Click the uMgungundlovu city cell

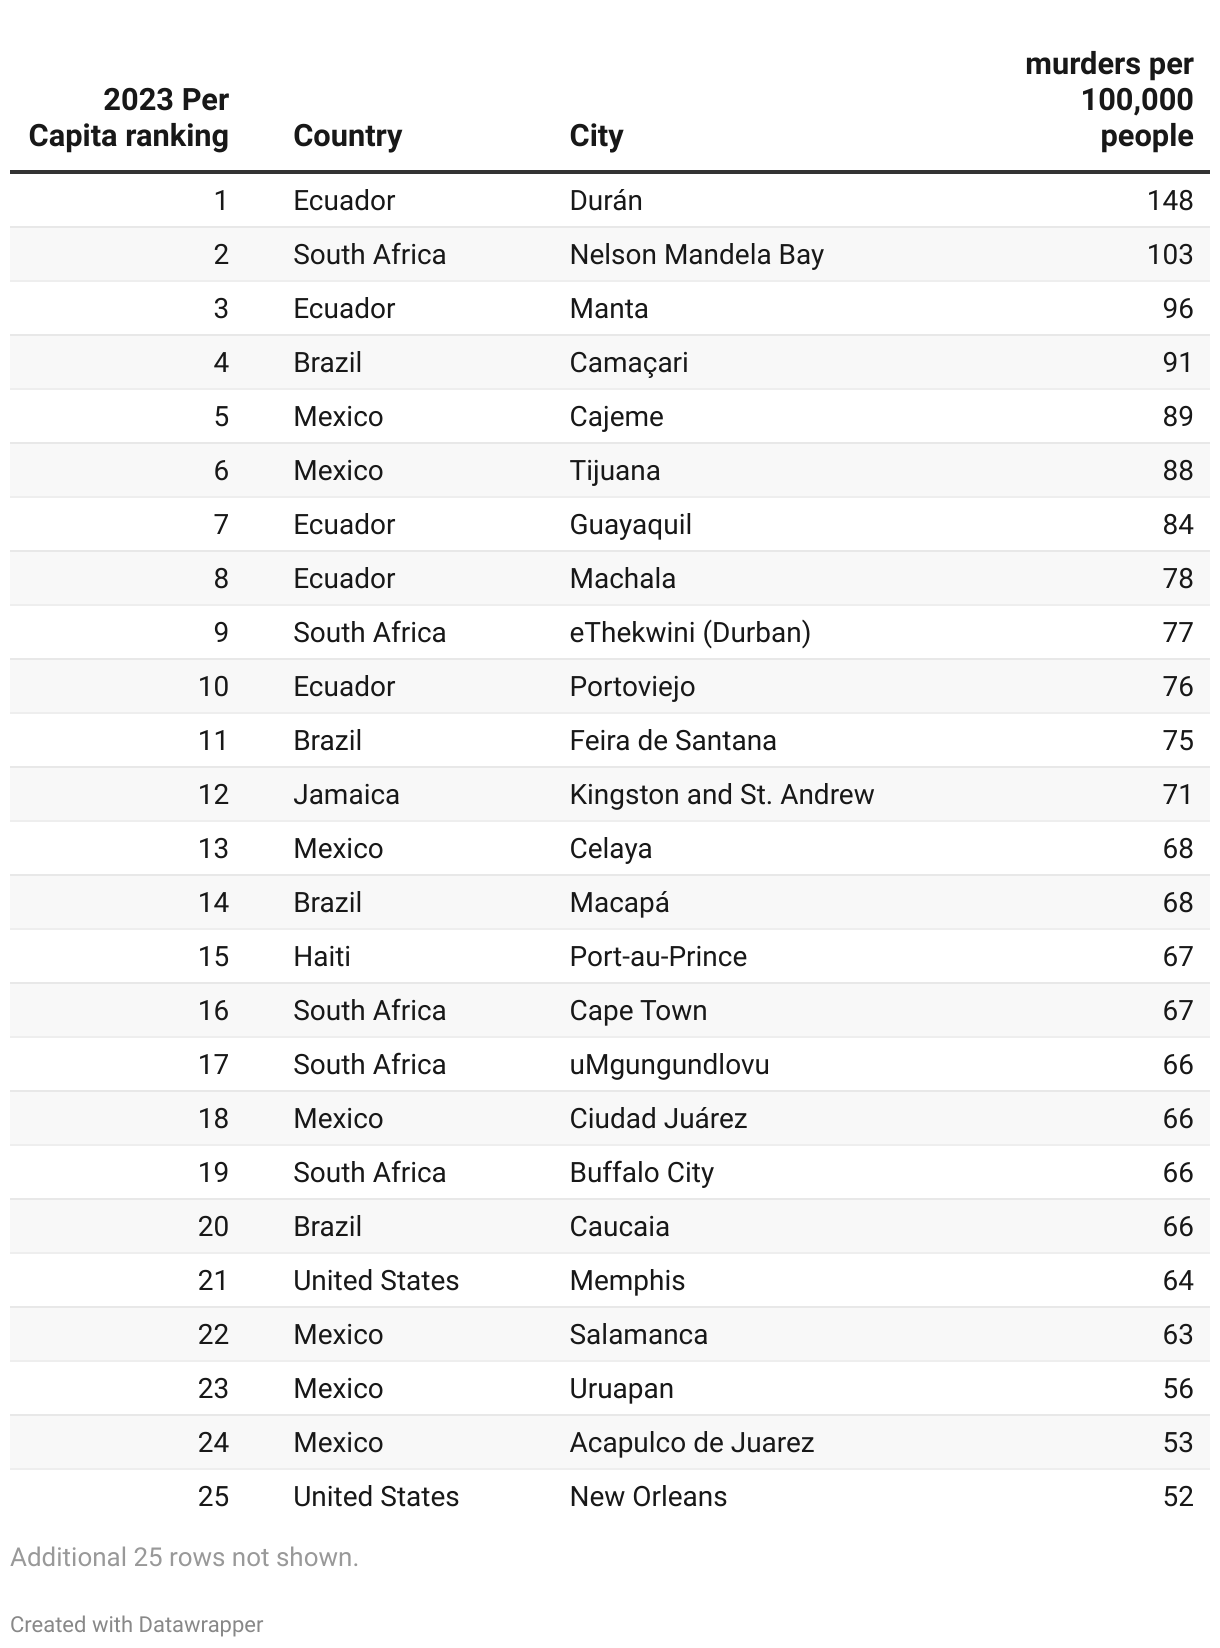(x=670, y=1064)
